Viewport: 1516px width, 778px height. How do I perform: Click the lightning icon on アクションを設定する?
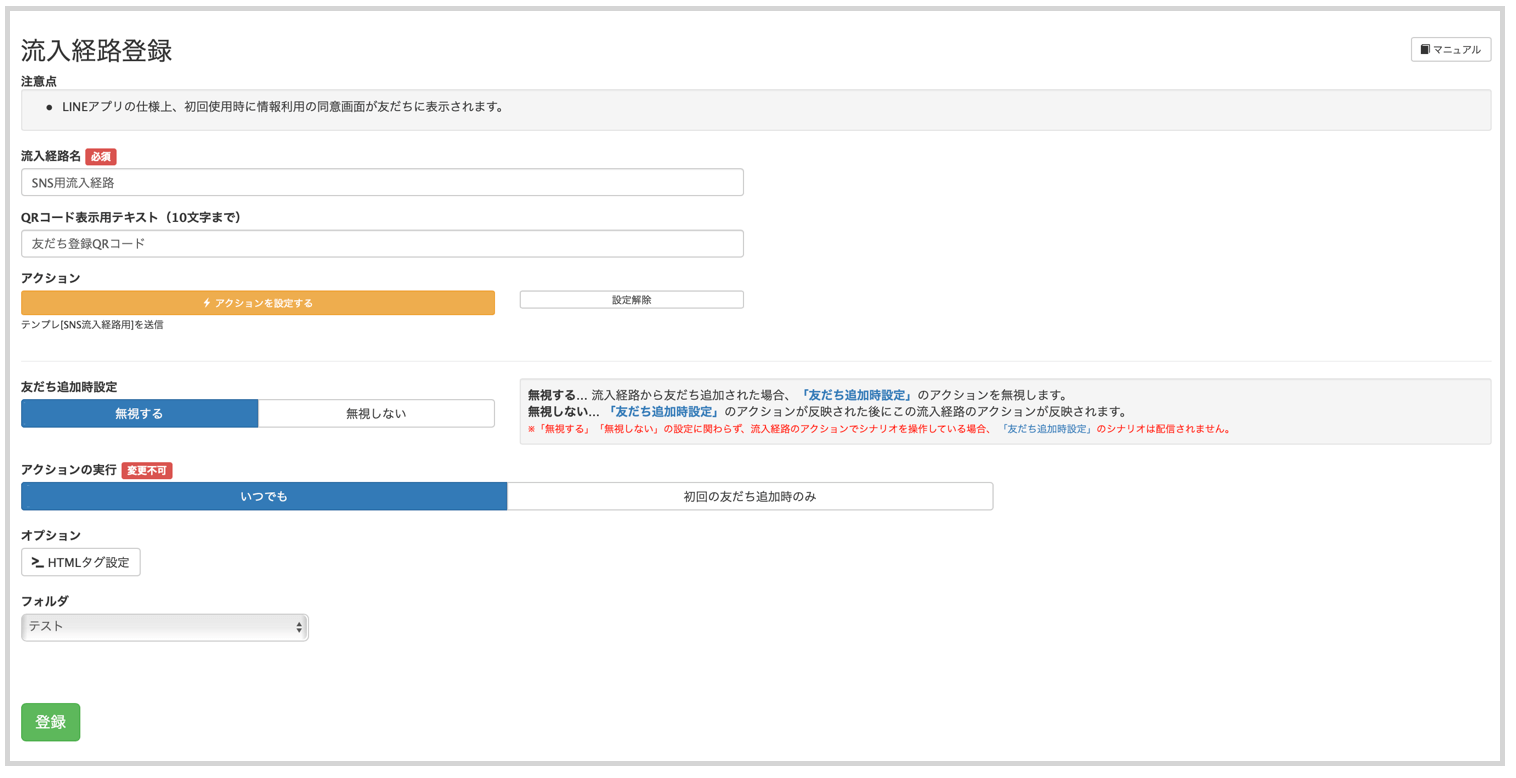click(207, 303)
